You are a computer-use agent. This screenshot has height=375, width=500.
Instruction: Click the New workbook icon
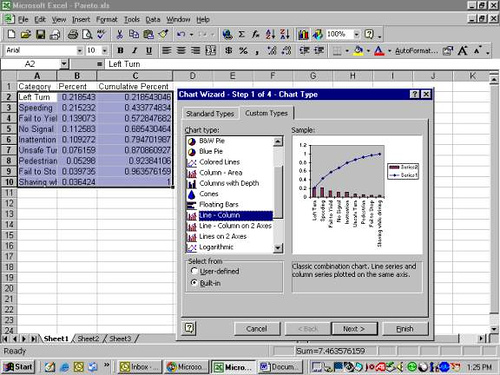coord(11,34)
